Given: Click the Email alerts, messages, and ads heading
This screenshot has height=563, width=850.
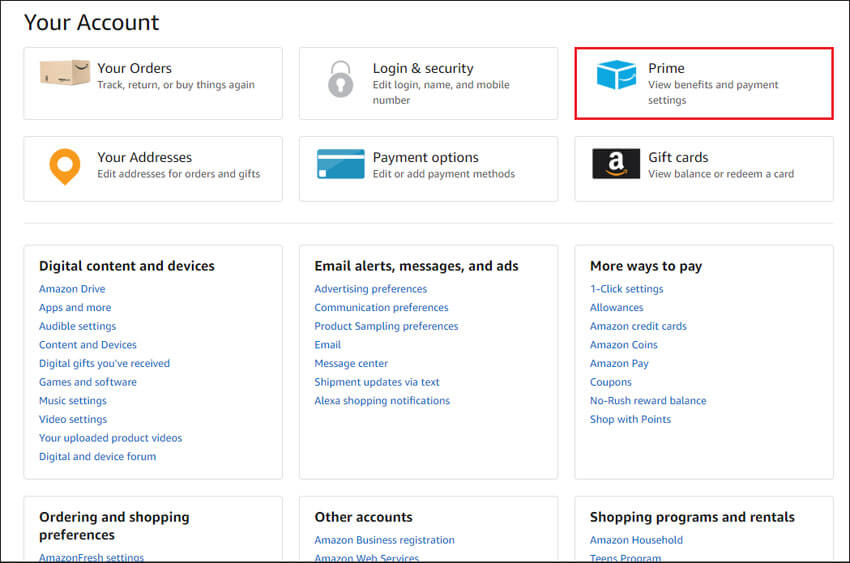Looking at the screenshot, I should [x=416, y=266].
